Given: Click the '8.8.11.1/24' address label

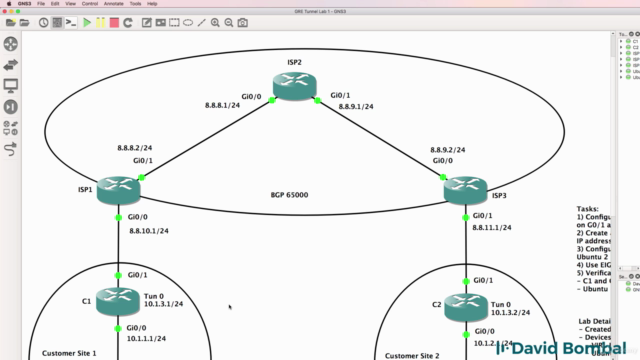Looking at the screenshot, I should click(492, 228).
